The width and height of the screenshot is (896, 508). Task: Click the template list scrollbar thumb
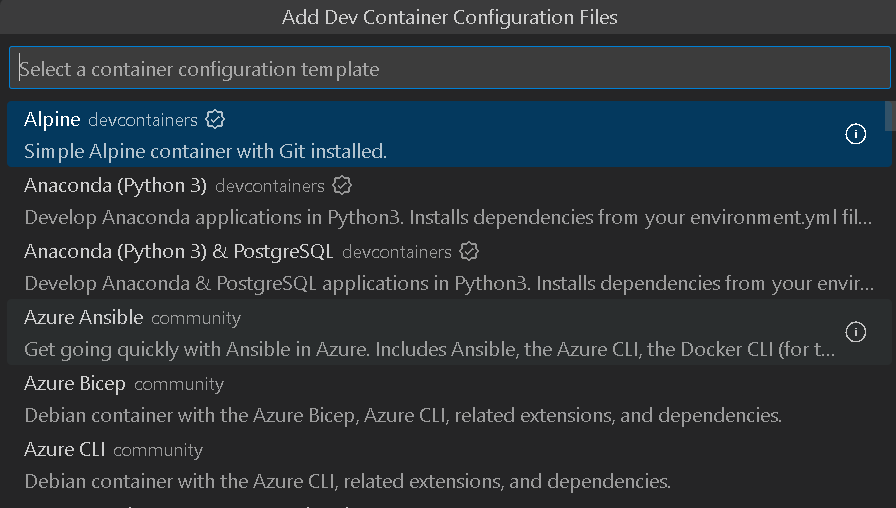(890, 116)
